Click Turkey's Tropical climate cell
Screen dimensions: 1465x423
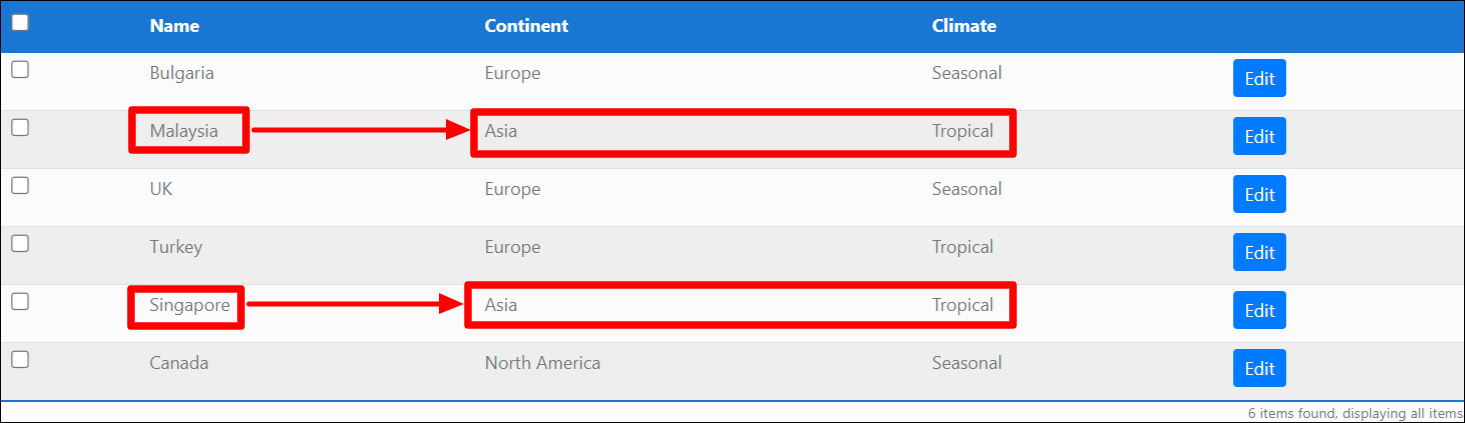tap(963, 247)
